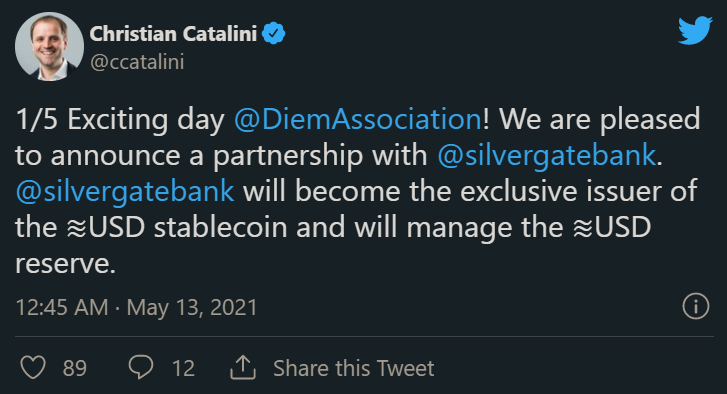727x394 pixels.
Task: Open replies via speech bubble icon
Action: tap(140, 368)
